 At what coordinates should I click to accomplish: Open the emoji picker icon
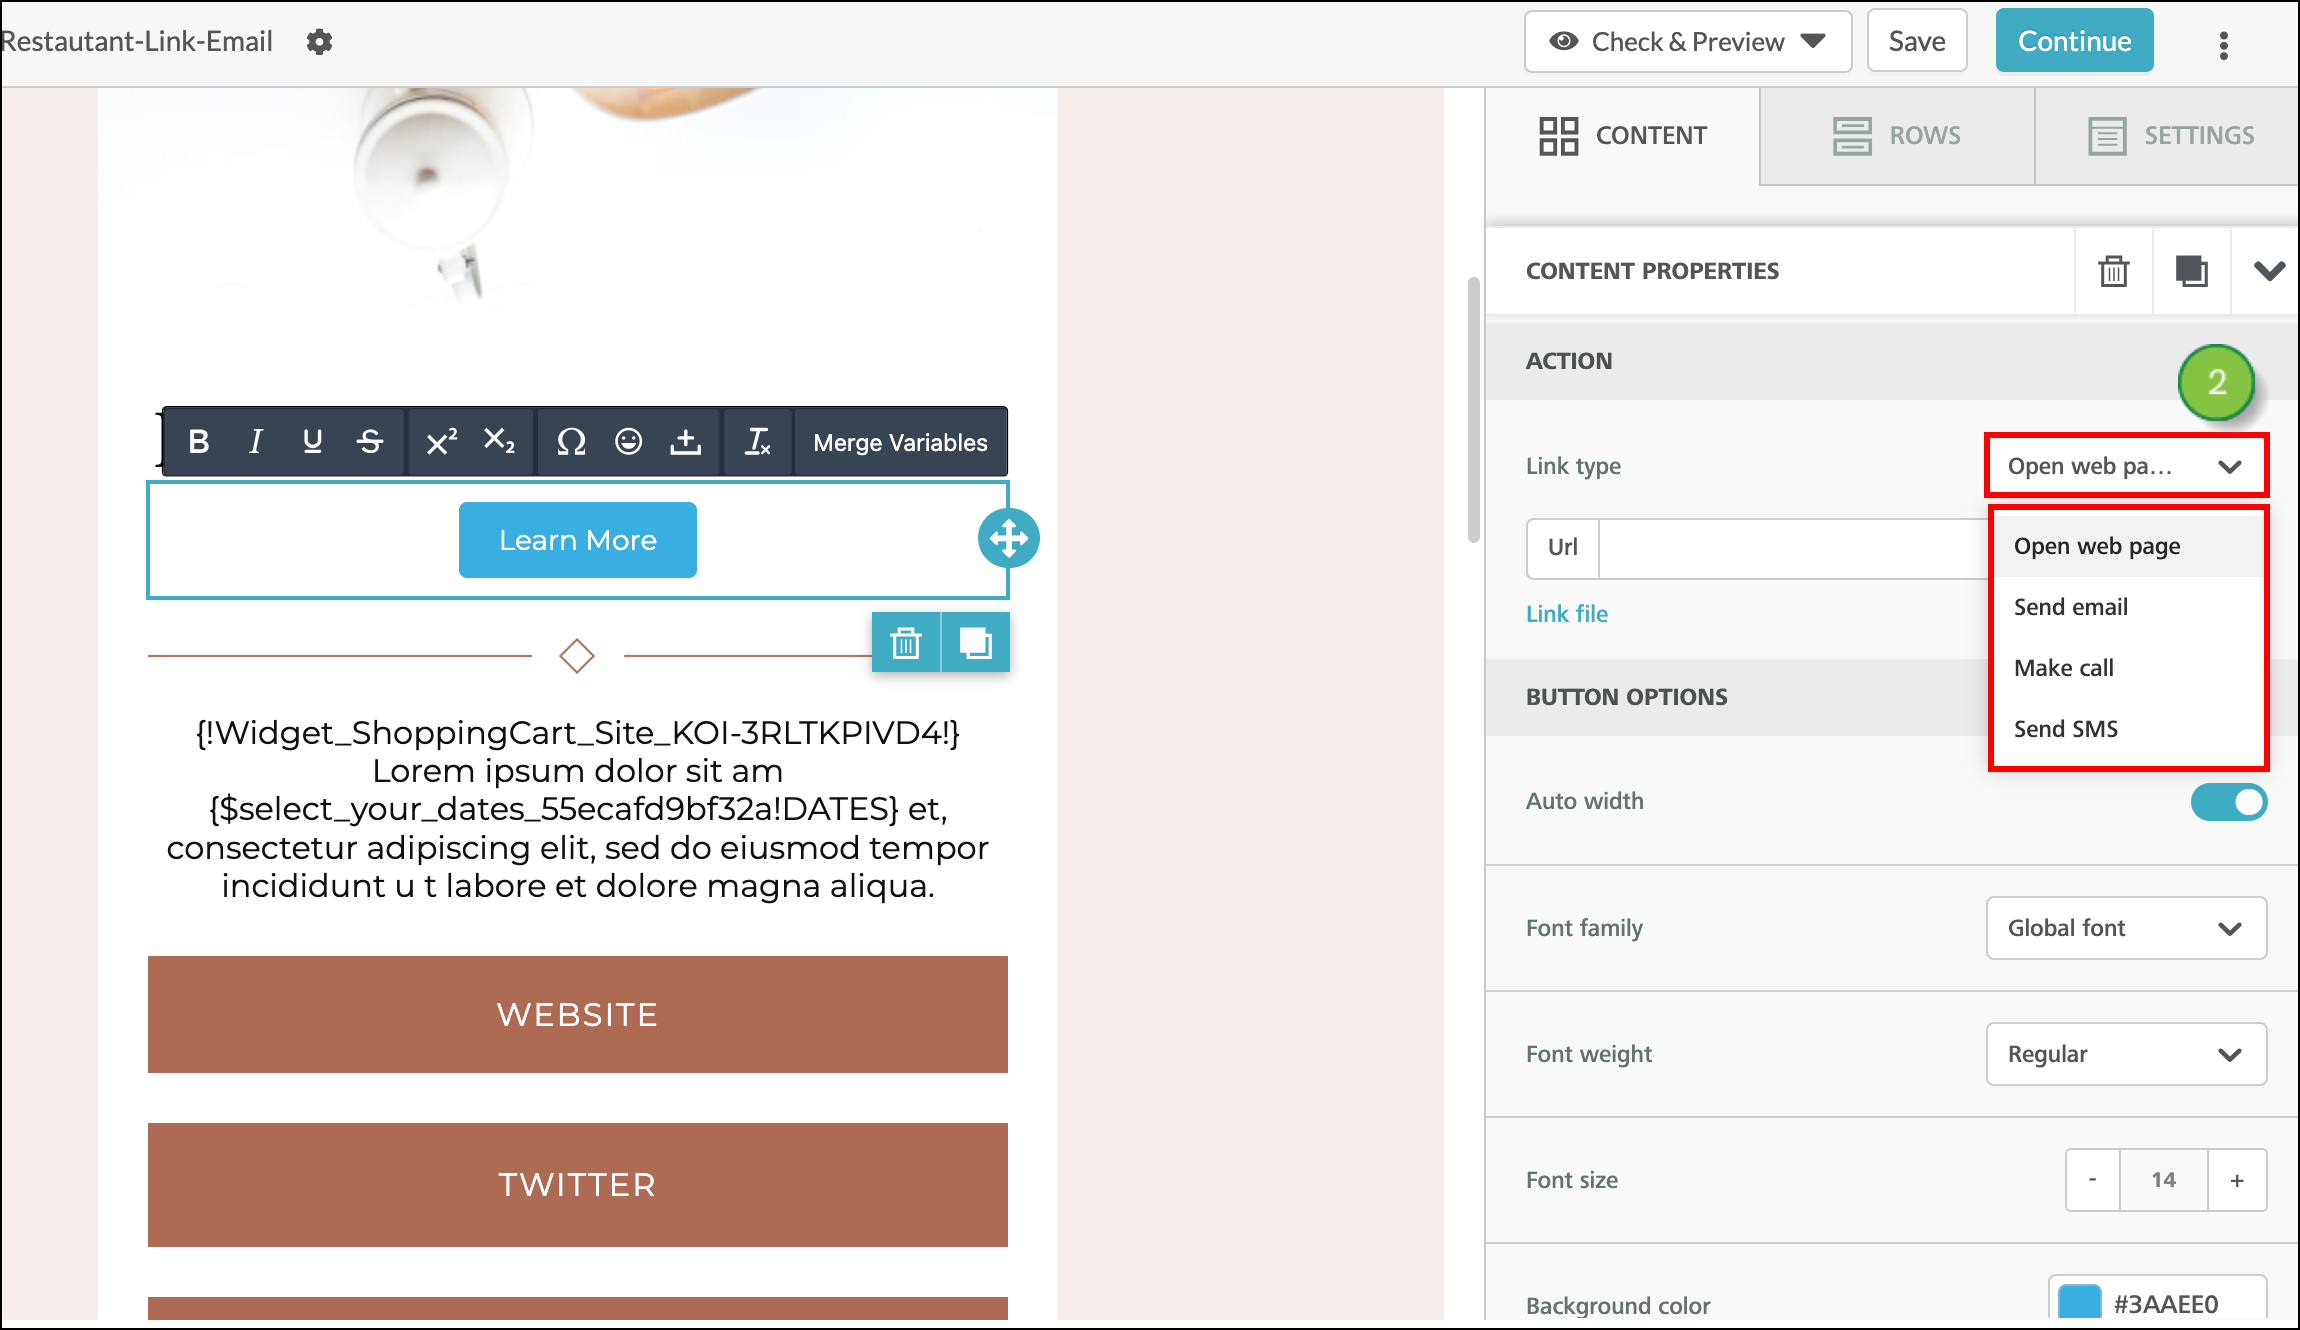tap(629, 442)
